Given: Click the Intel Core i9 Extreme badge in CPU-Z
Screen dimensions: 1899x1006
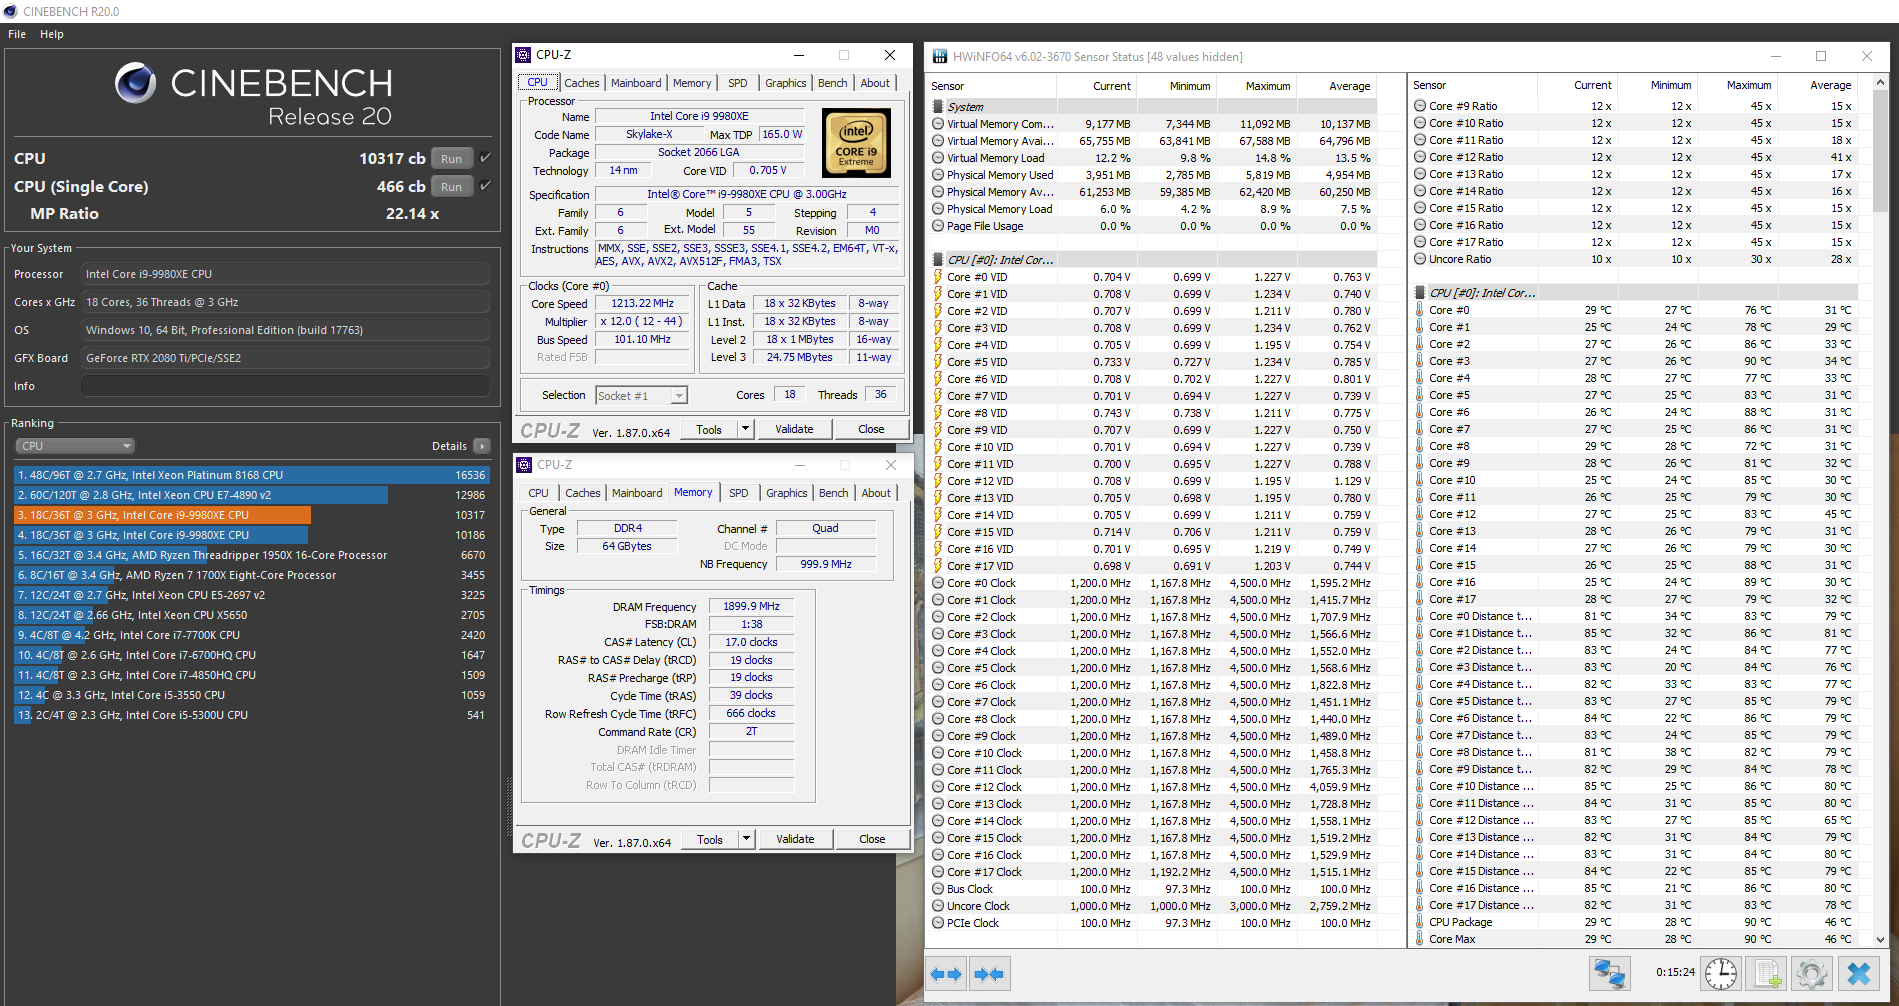Looking at the screenshot, I should (x=856, y=143).
